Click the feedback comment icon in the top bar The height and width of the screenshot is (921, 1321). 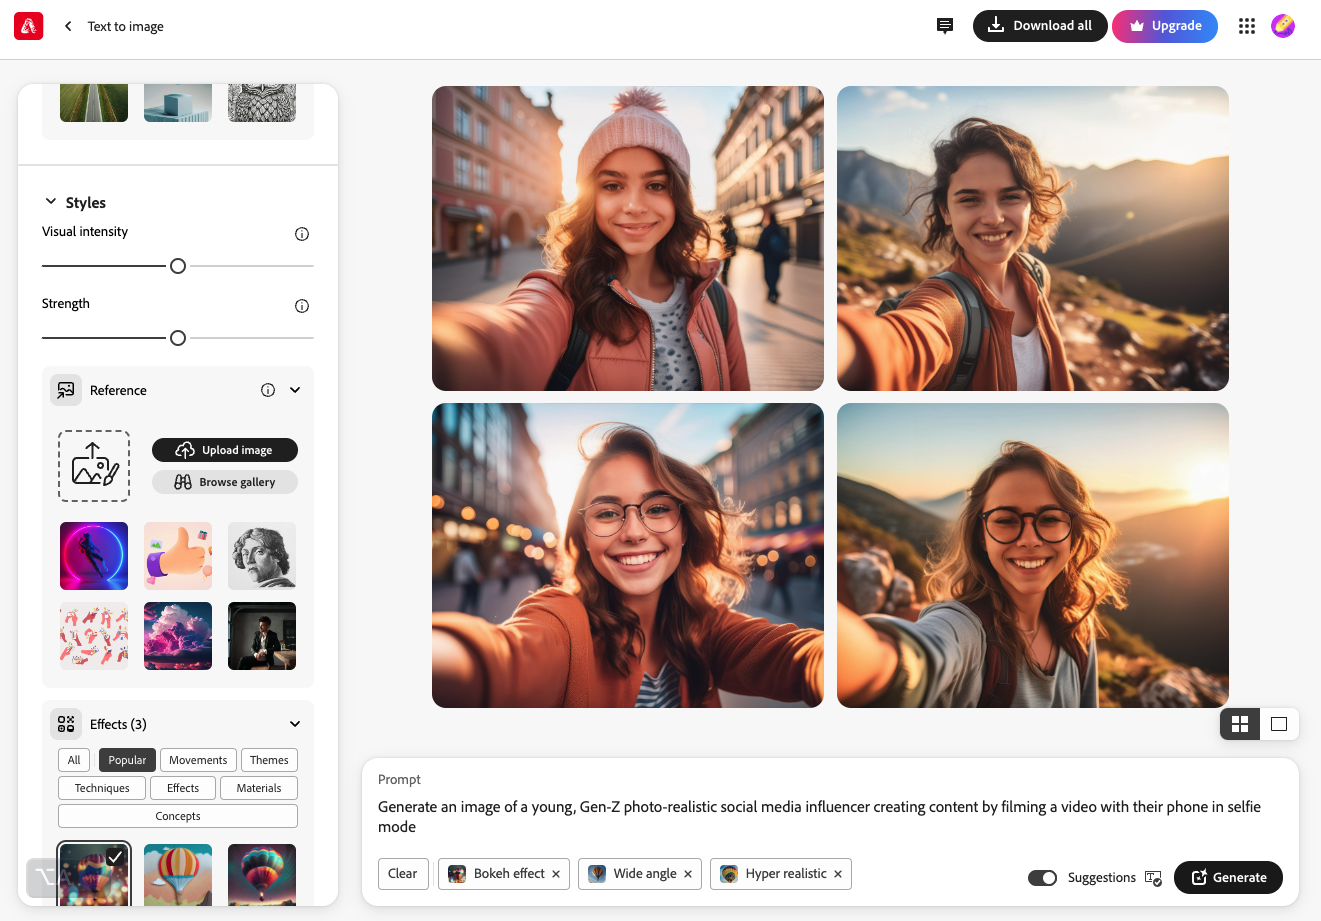pos(944,26)
